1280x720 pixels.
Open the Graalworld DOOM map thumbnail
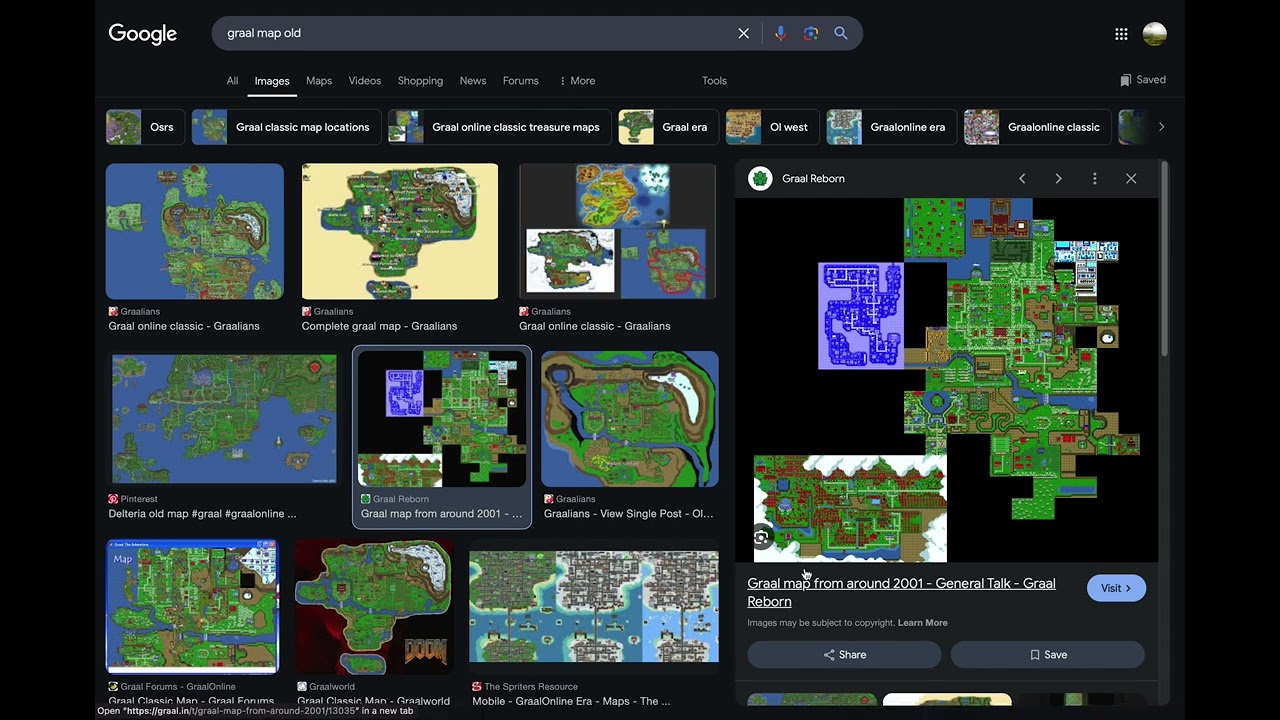coord(374,607)
